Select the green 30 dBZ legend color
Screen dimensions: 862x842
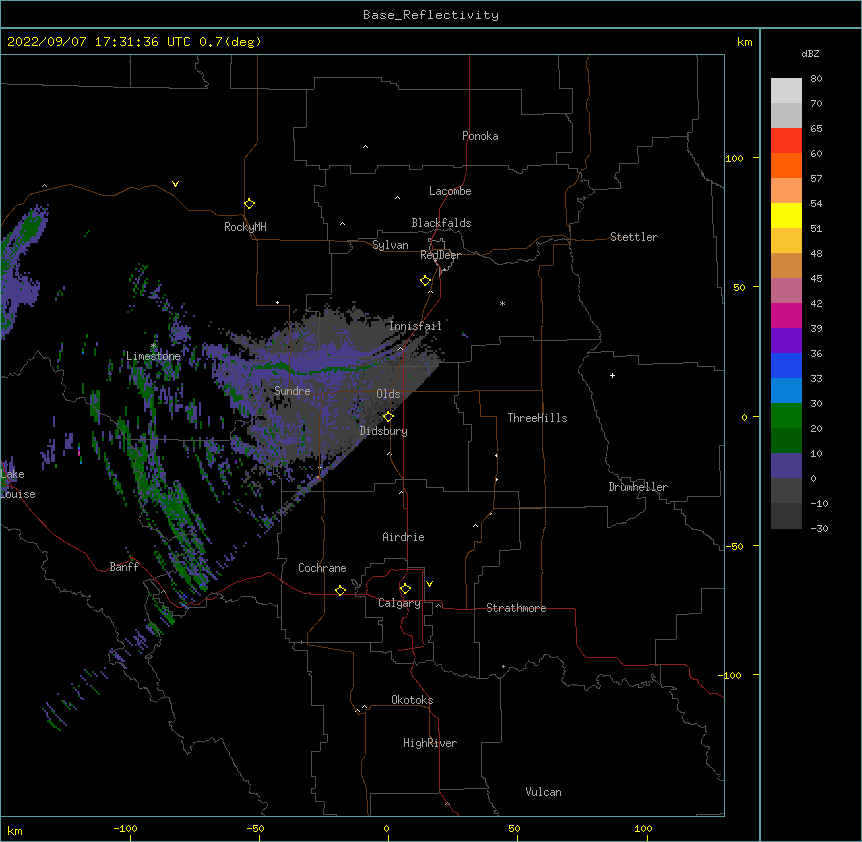click(786, 416)
